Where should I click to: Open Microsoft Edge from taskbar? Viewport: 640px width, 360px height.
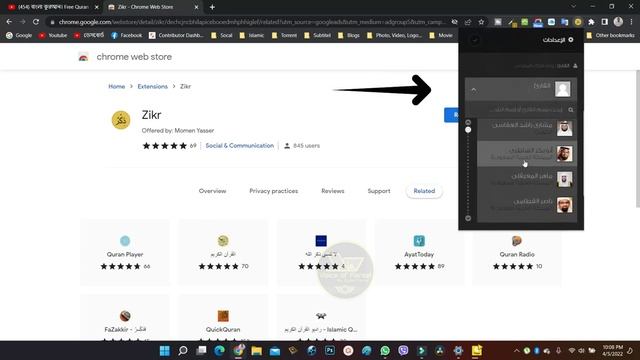pyautogui.click(x=220, y=351)
